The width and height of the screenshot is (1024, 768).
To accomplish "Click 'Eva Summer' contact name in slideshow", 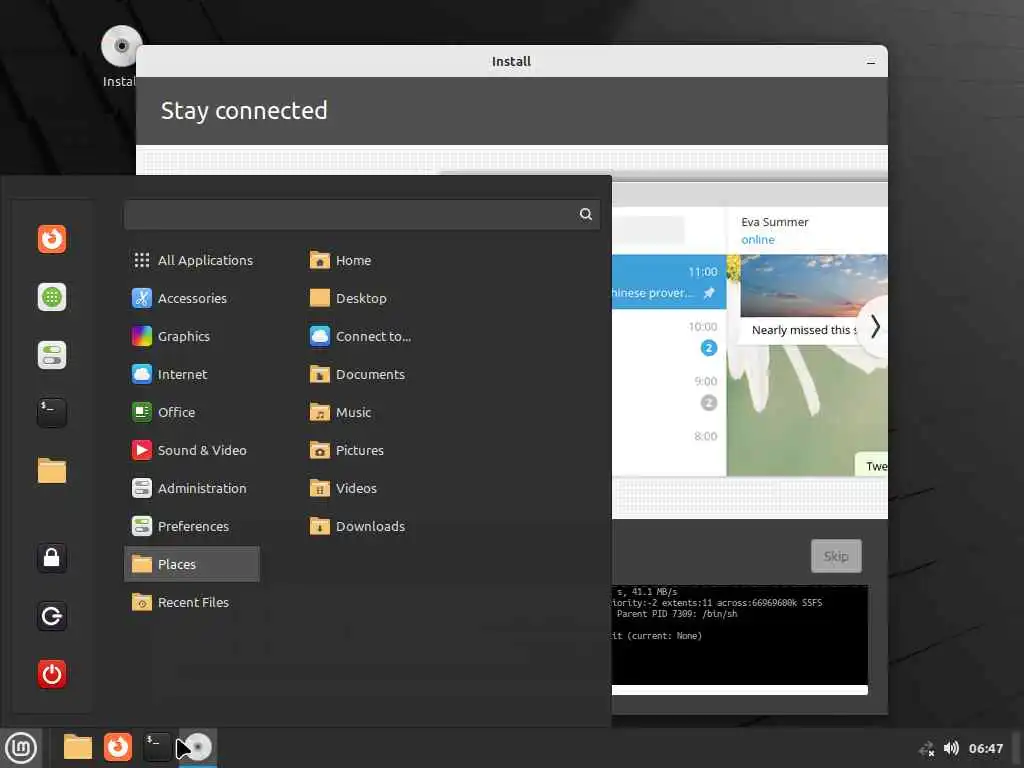I will (x=775, y=222).
